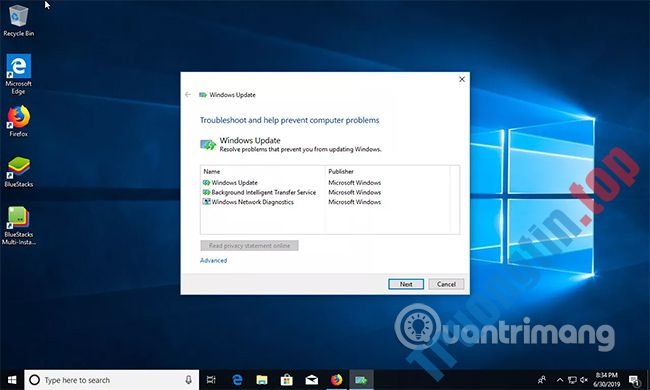Click the microphone icon in search box
This screenshot has width=650, height=390.
coord(189,380)
